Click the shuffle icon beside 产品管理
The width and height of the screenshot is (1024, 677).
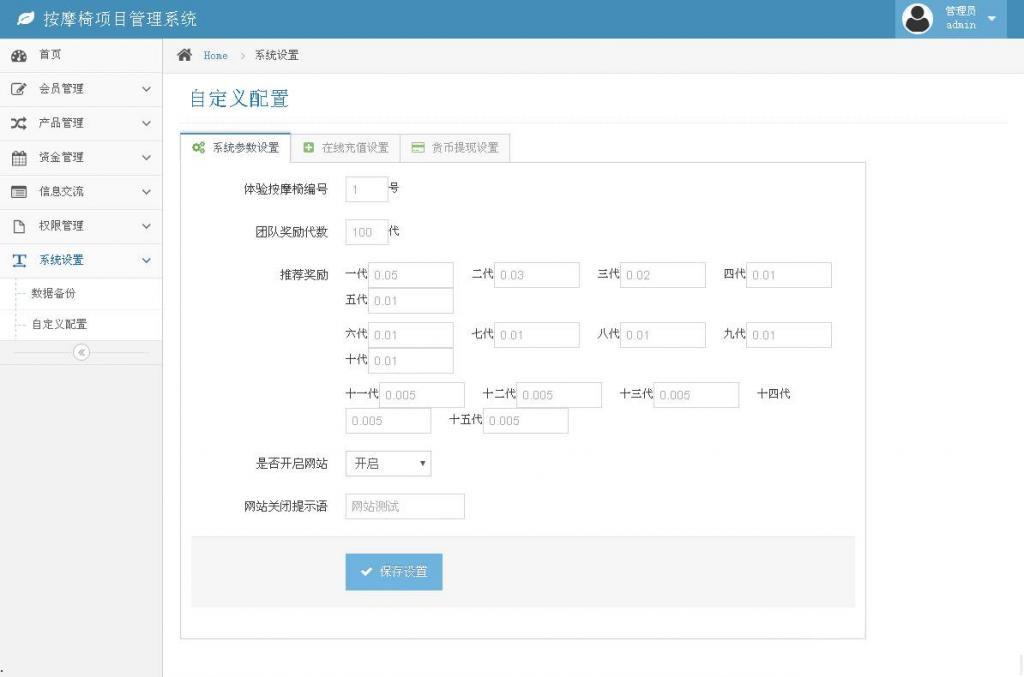coord(19,123)
